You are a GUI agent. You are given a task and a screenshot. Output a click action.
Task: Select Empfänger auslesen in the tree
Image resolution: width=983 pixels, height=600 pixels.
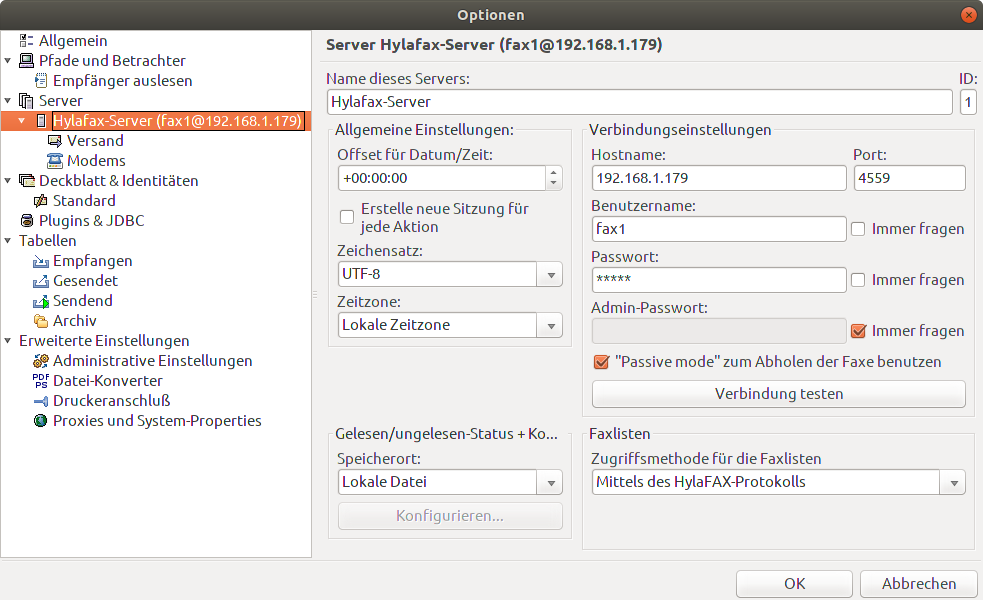point(122,81)
